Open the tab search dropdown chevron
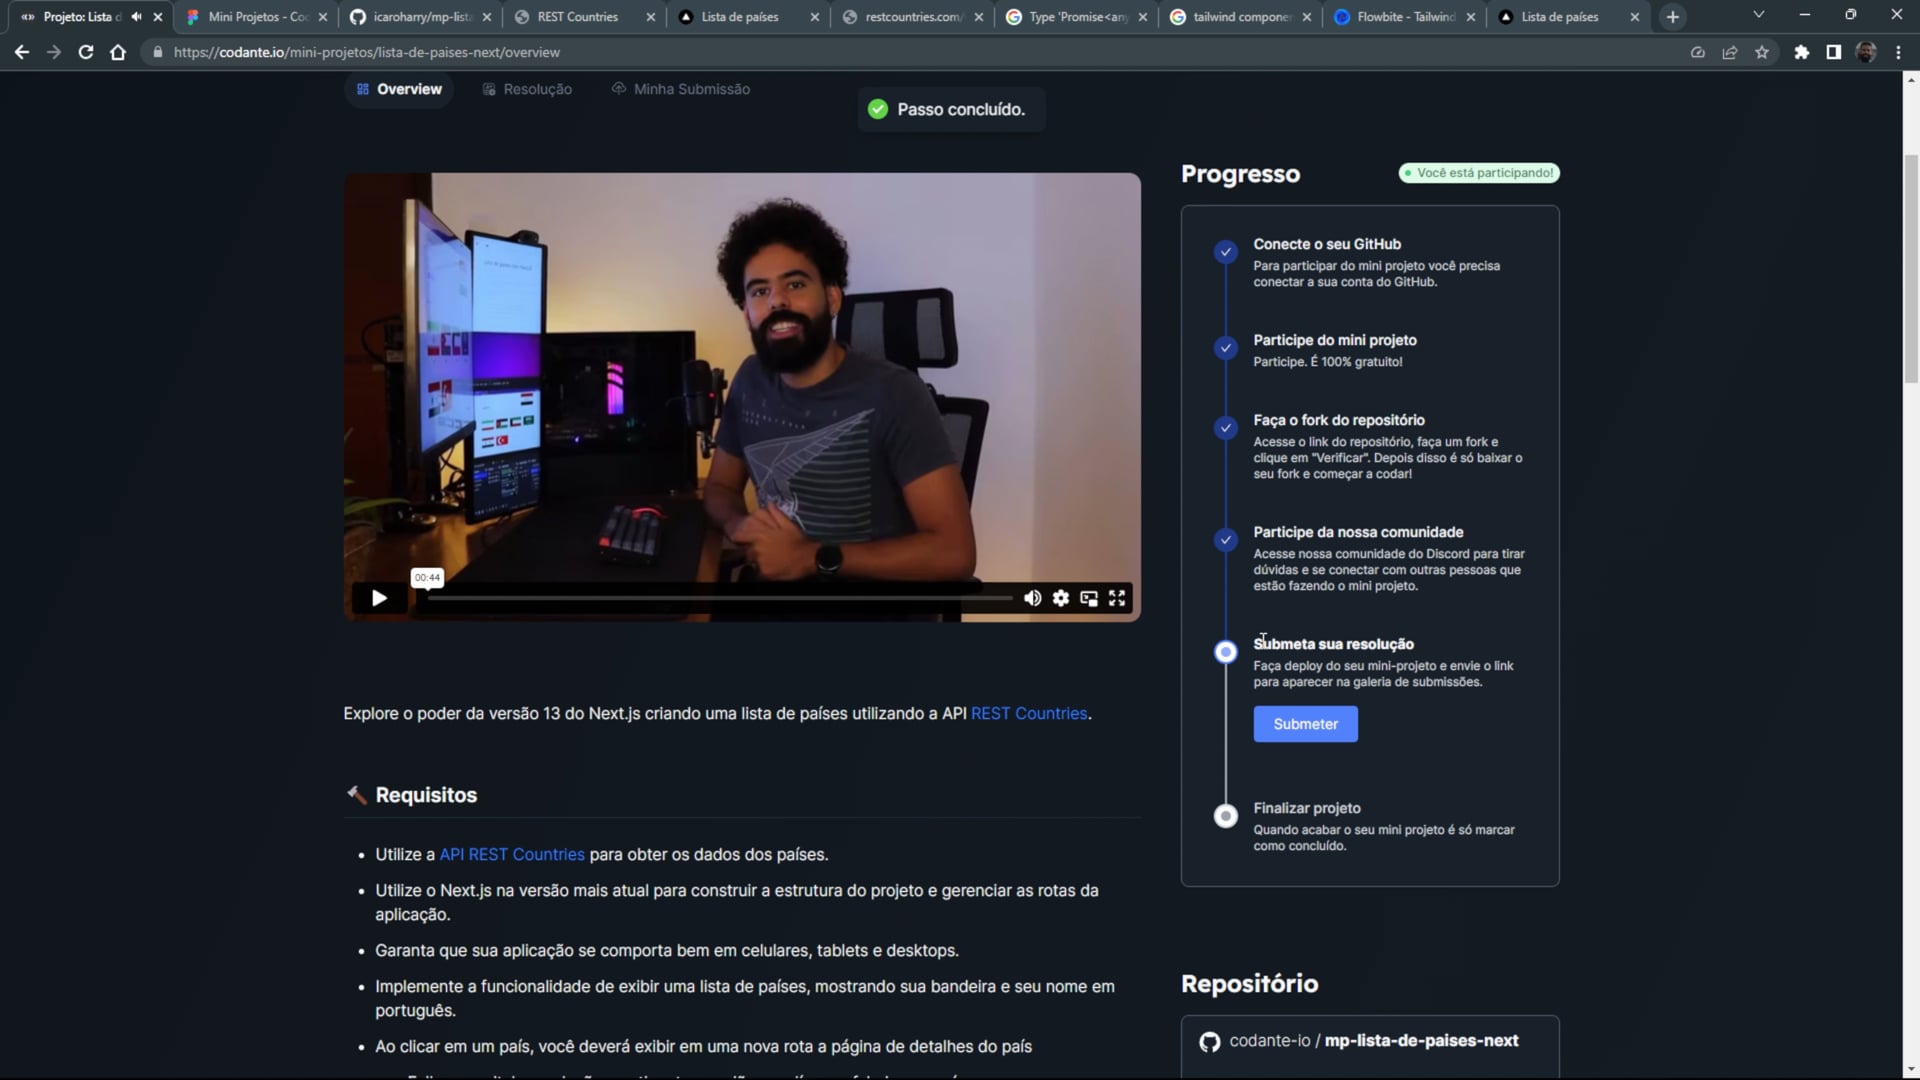Screen dimensions: 1920x1080 coord(1759,16)
